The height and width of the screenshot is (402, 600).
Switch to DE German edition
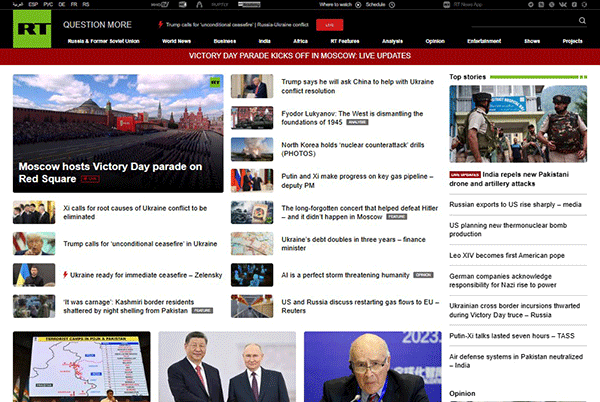[62, 5]
